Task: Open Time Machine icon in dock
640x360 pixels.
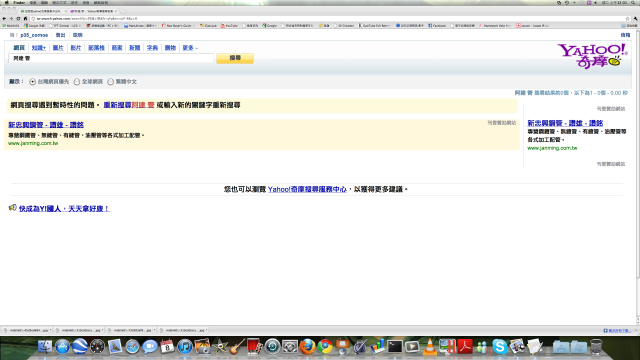Action: (272, 347)
